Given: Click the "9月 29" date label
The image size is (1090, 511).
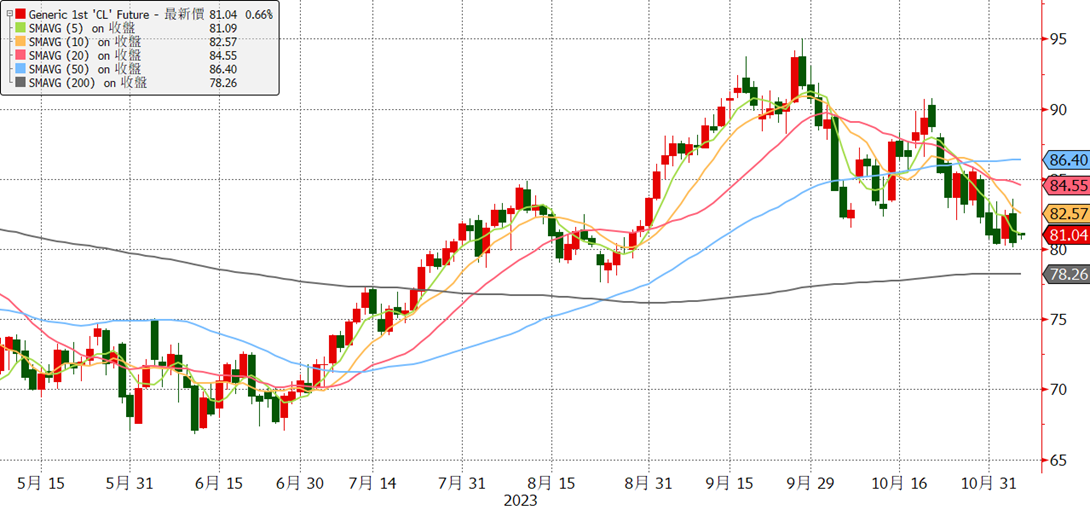Looking at the screenshot, I should point(810,482).
